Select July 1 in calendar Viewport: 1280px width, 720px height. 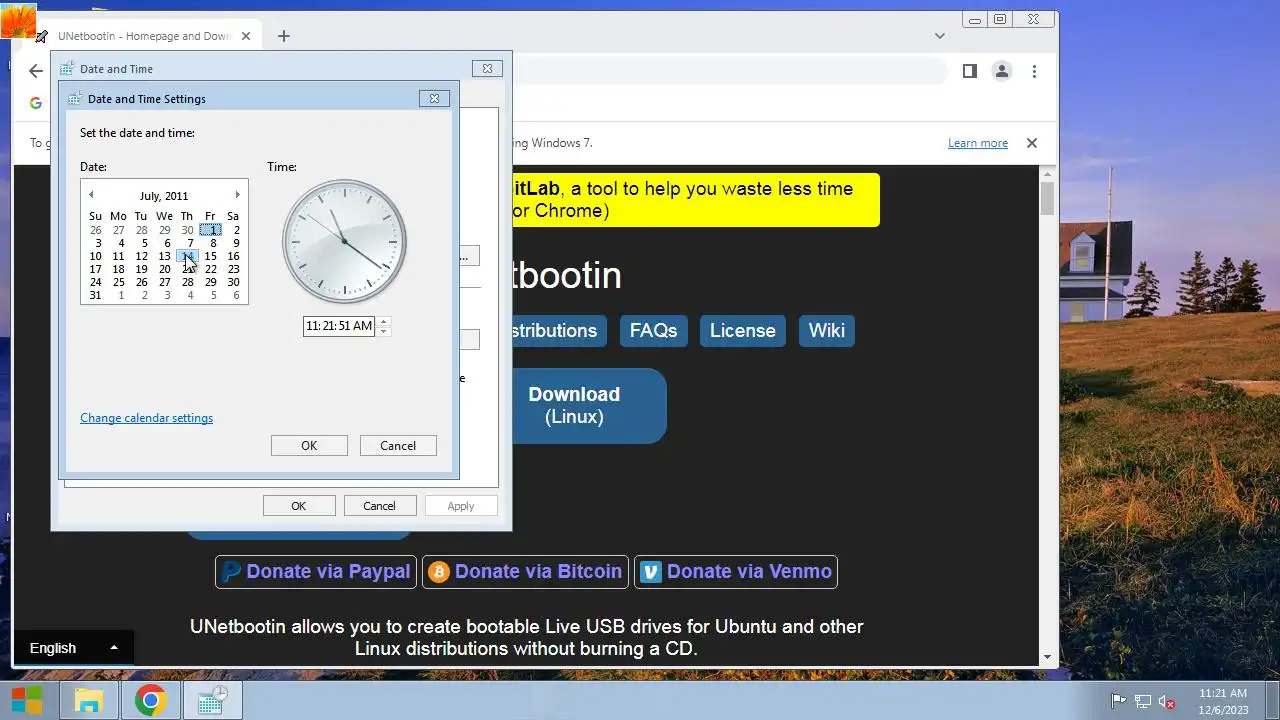tap(210, 230)
